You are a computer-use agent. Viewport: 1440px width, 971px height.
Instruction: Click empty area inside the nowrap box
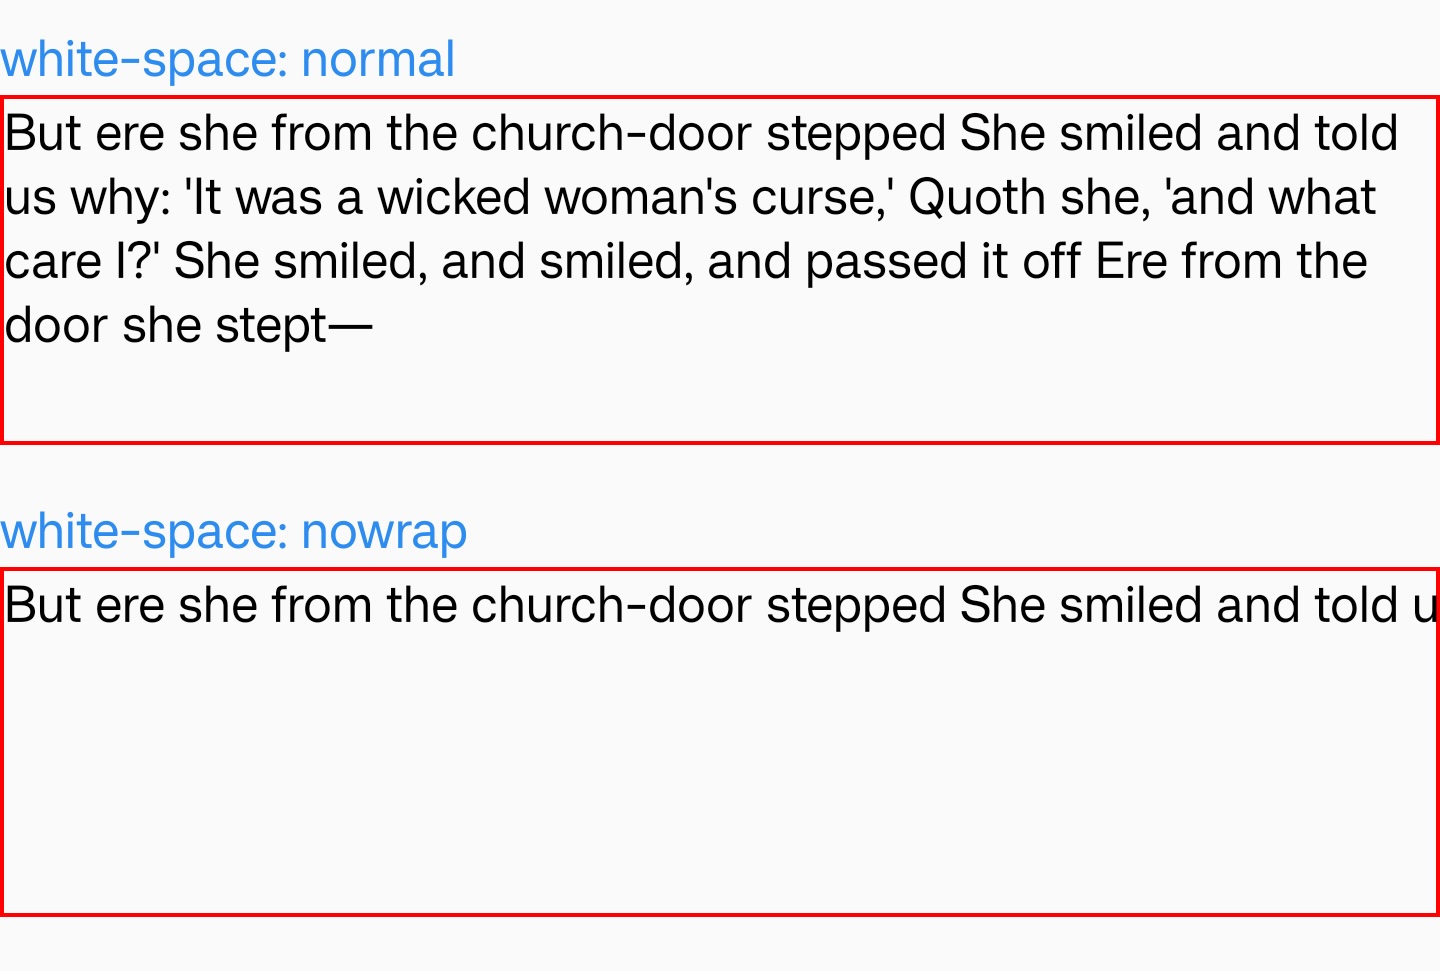point(720,770)
